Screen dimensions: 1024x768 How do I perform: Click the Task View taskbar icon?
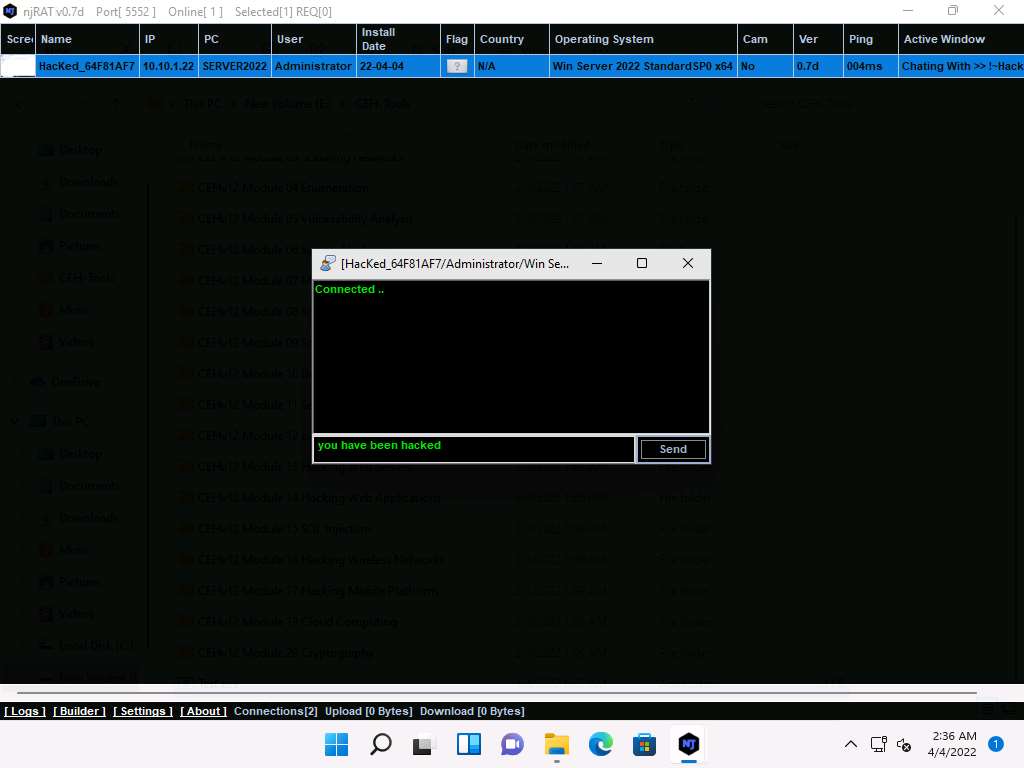[424, 744]
